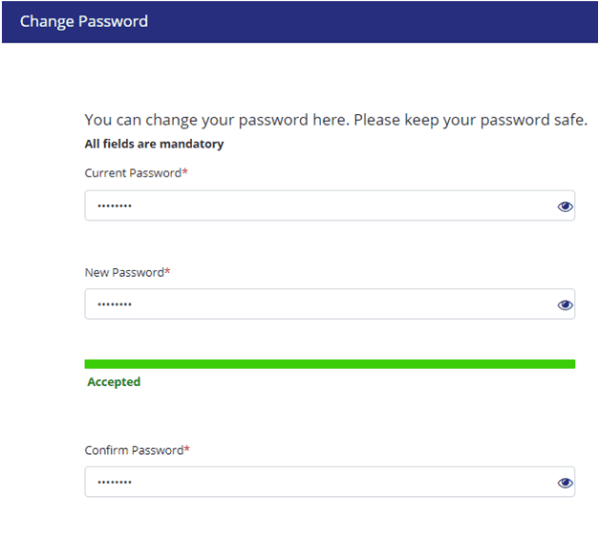The height and width of the screenshot is (542, 600).
Task: Click the masked dots in Confirm Password
Action: (114, 483)
